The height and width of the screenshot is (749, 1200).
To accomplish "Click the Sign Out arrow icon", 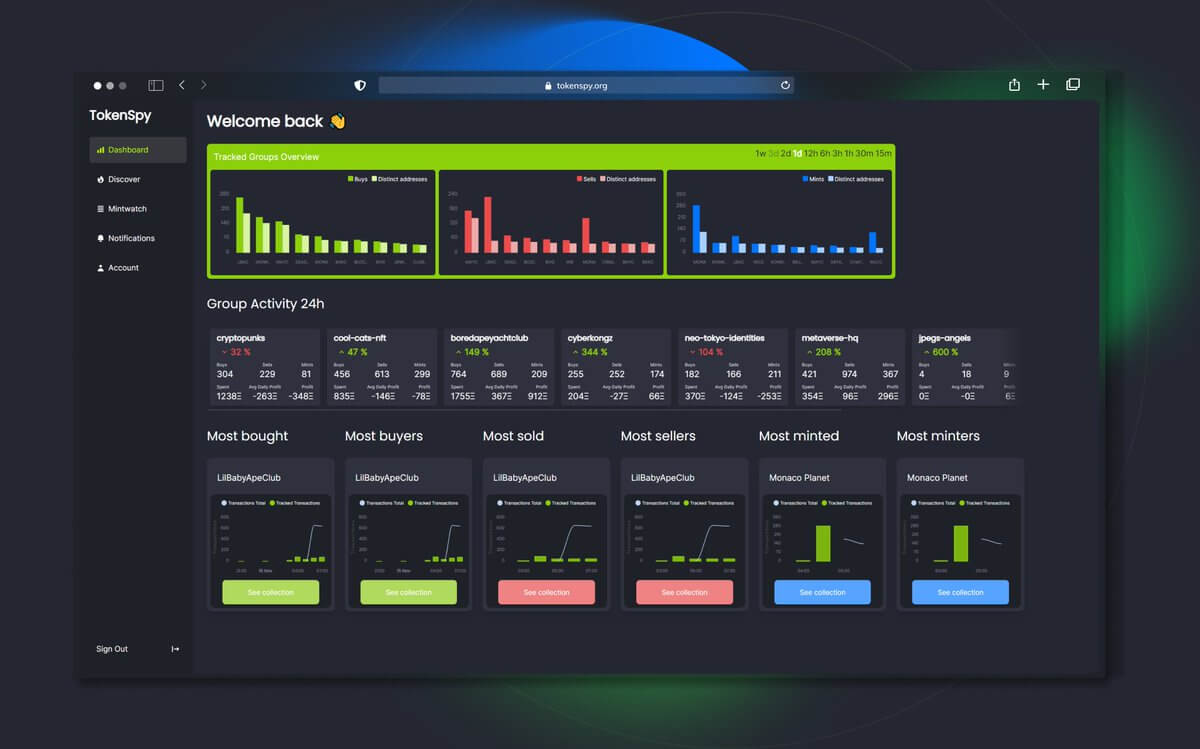I will [175, 649].
